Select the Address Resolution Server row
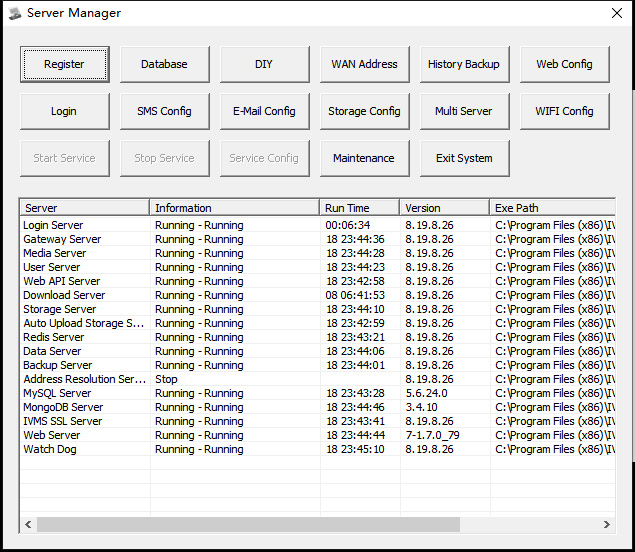The height and width of the screenshot is (552, 635). (x=318, y=379)
